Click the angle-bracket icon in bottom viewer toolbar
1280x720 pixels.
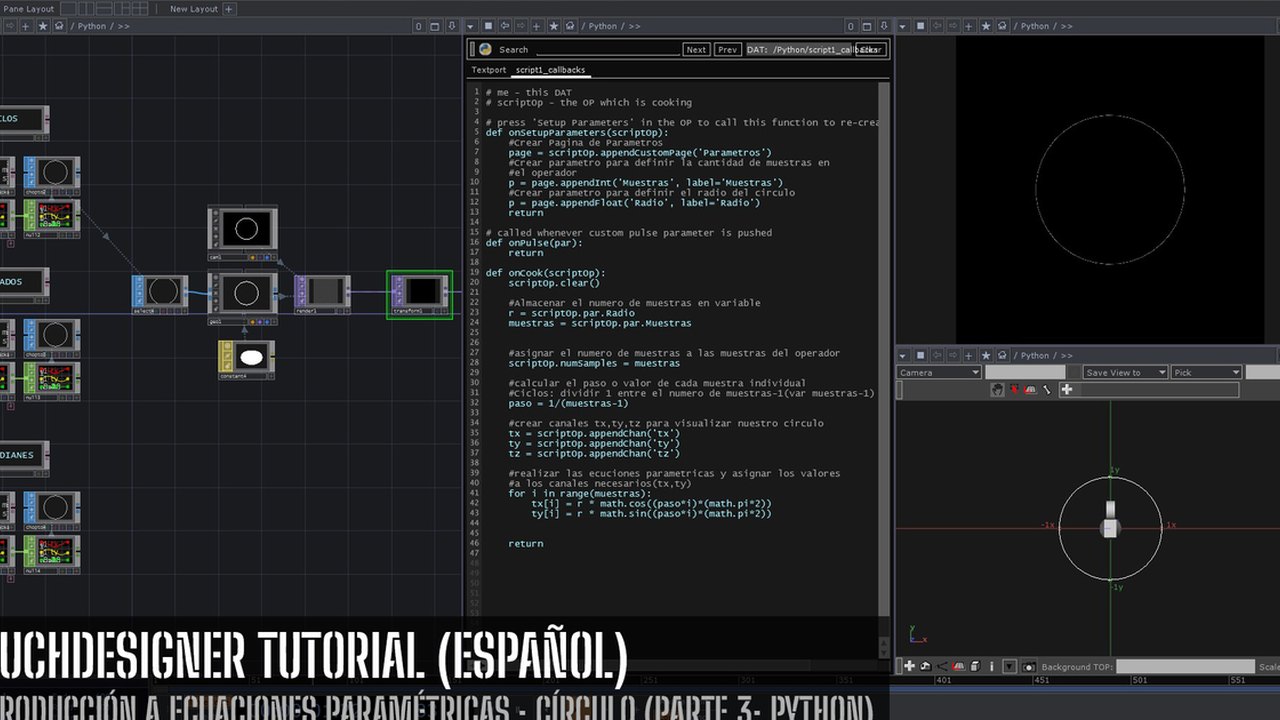pos(942,667)
